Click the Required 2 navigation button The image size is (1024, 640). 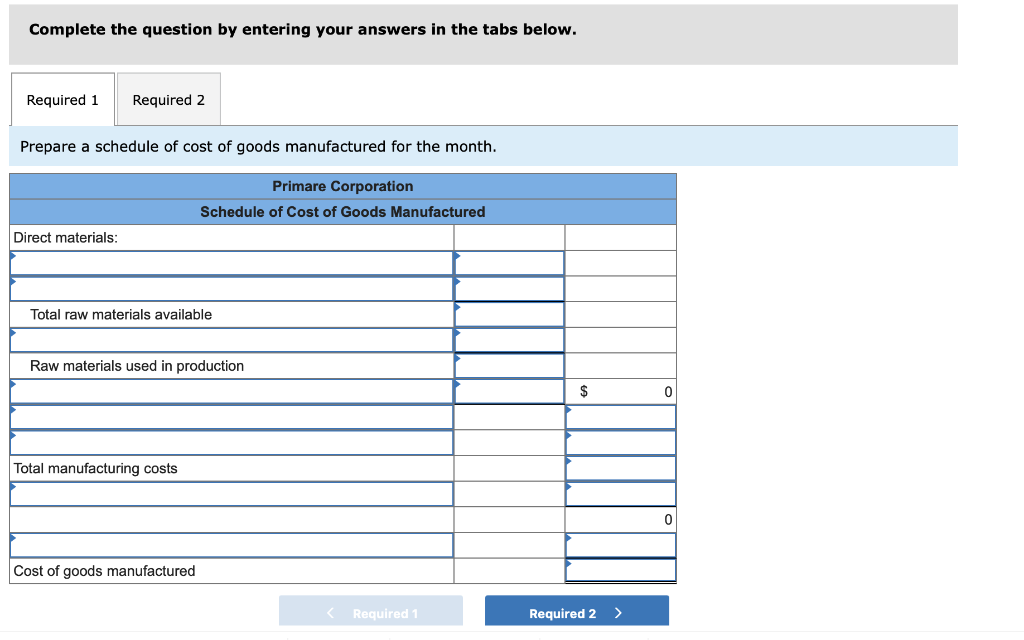point(576,611)
